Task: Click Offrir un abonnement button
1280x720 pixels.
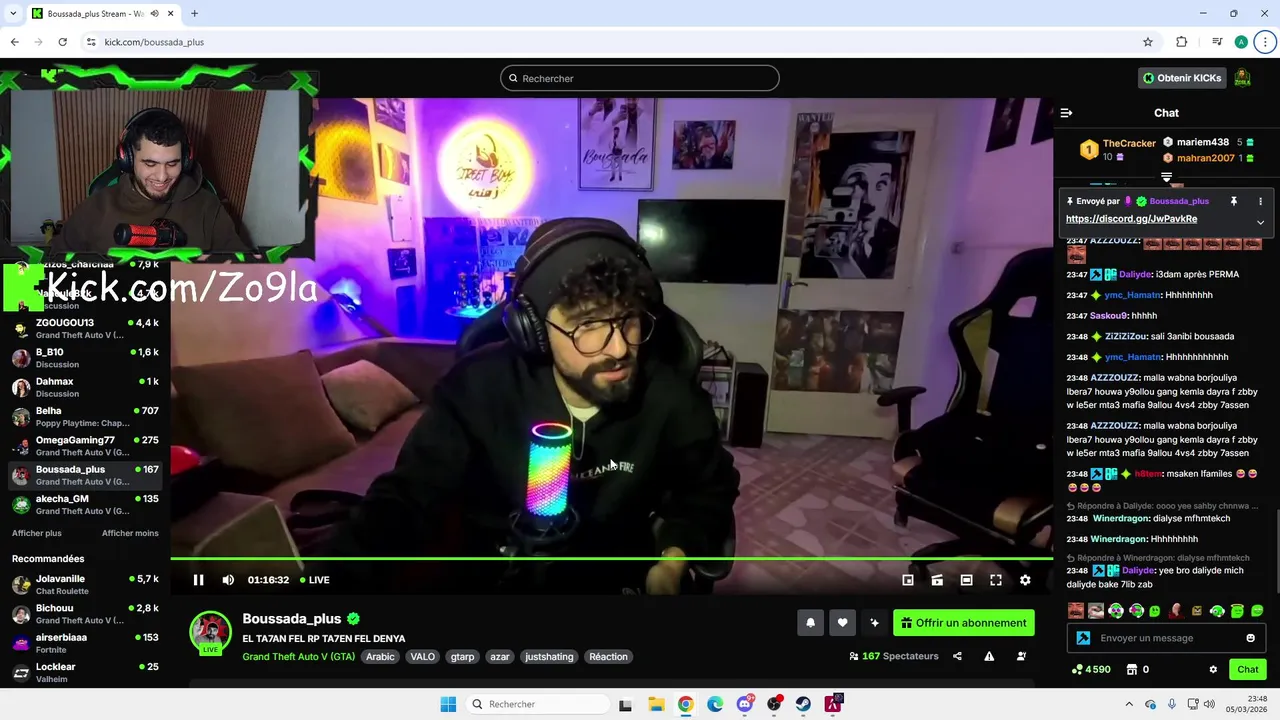Action: (964, 623)
